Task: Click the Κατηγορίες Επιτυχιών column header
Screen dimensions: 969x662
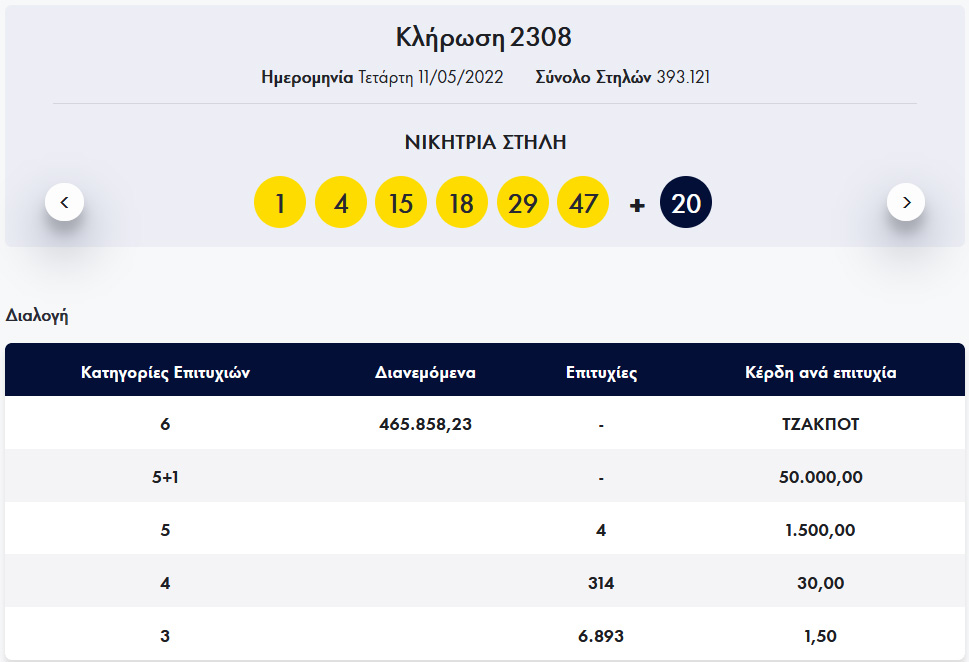Action: pos(165,373)
